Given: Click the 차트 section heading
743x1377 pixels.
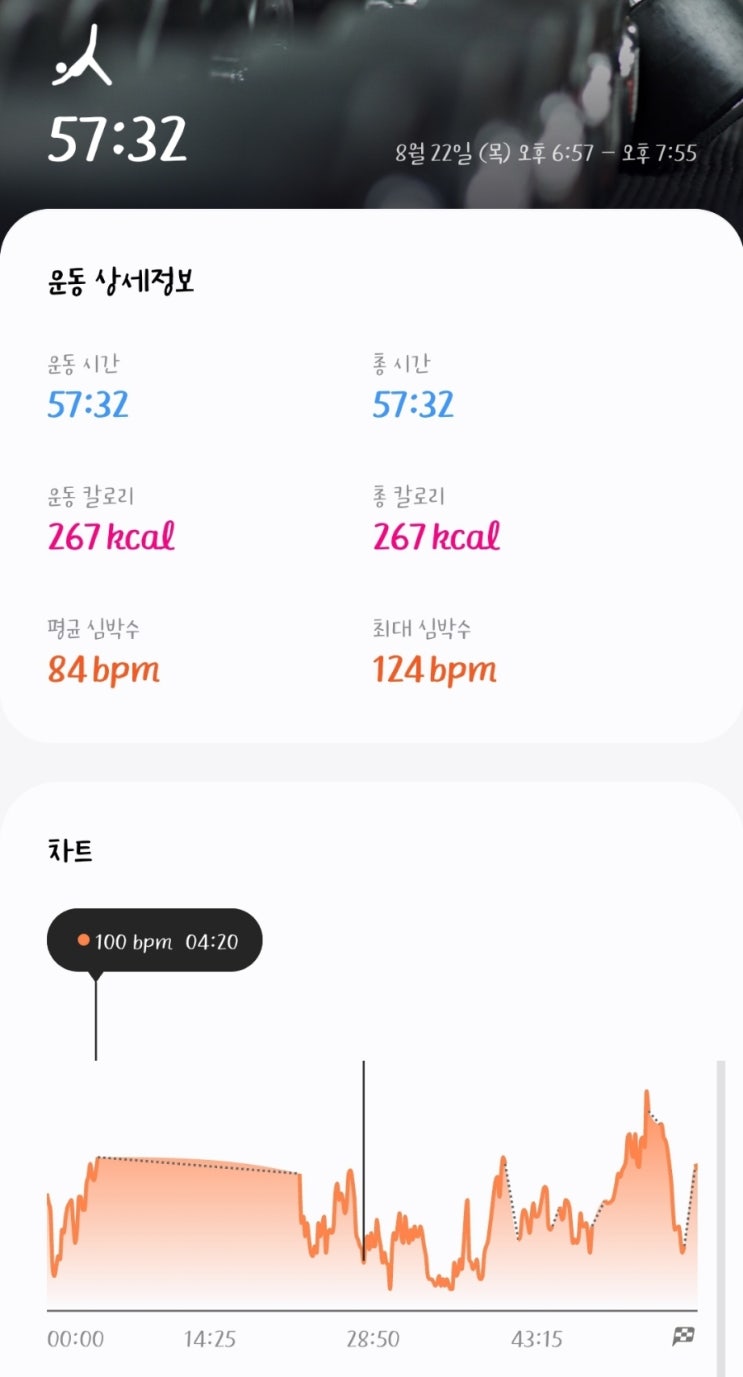Looking at the screenshot, I should pyautogui.click(x=70, y=851).
